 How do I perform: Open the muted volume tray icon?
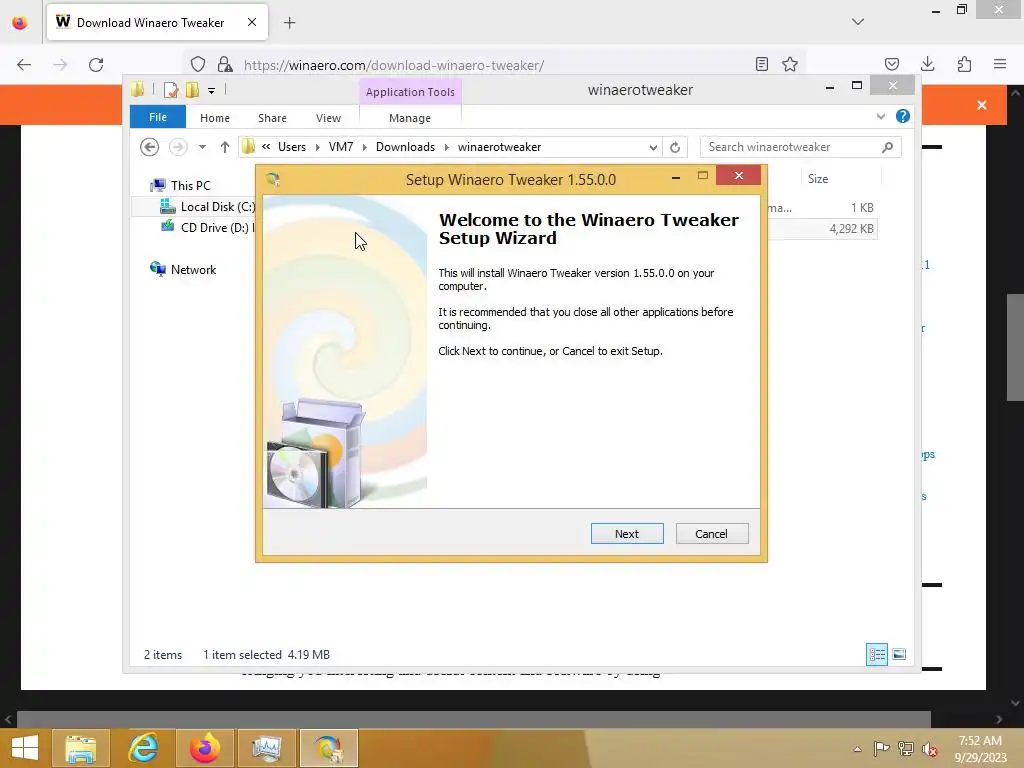point(929,748)
